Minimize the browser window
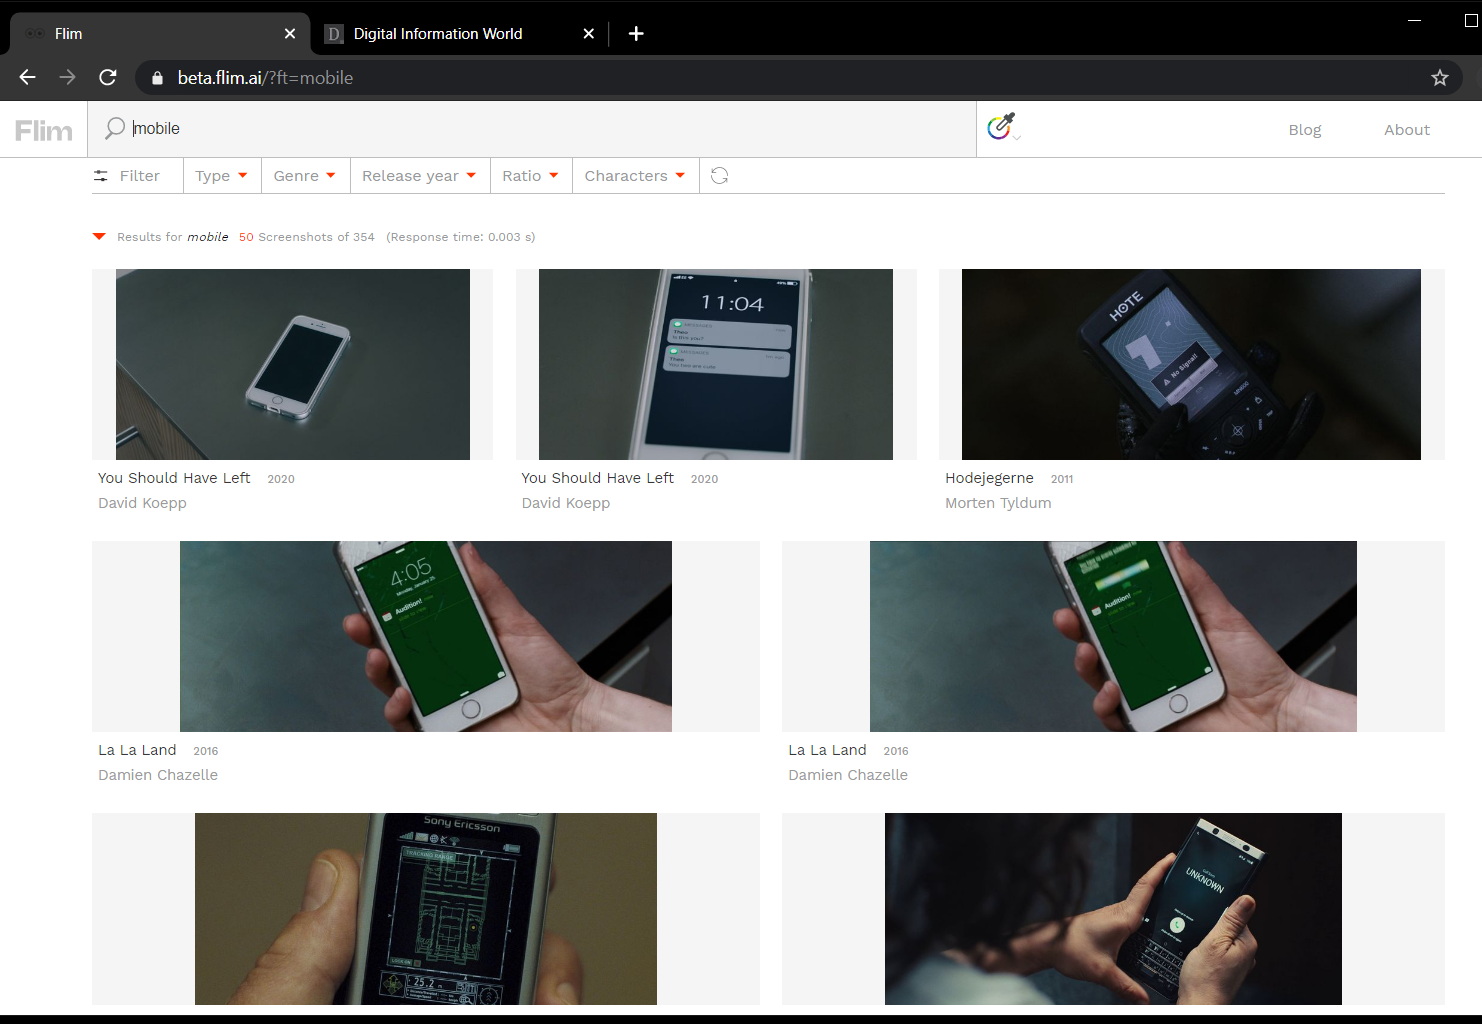This screenshot has width=1482, height=1024. pyautogui.click(x=1414, y=20)
